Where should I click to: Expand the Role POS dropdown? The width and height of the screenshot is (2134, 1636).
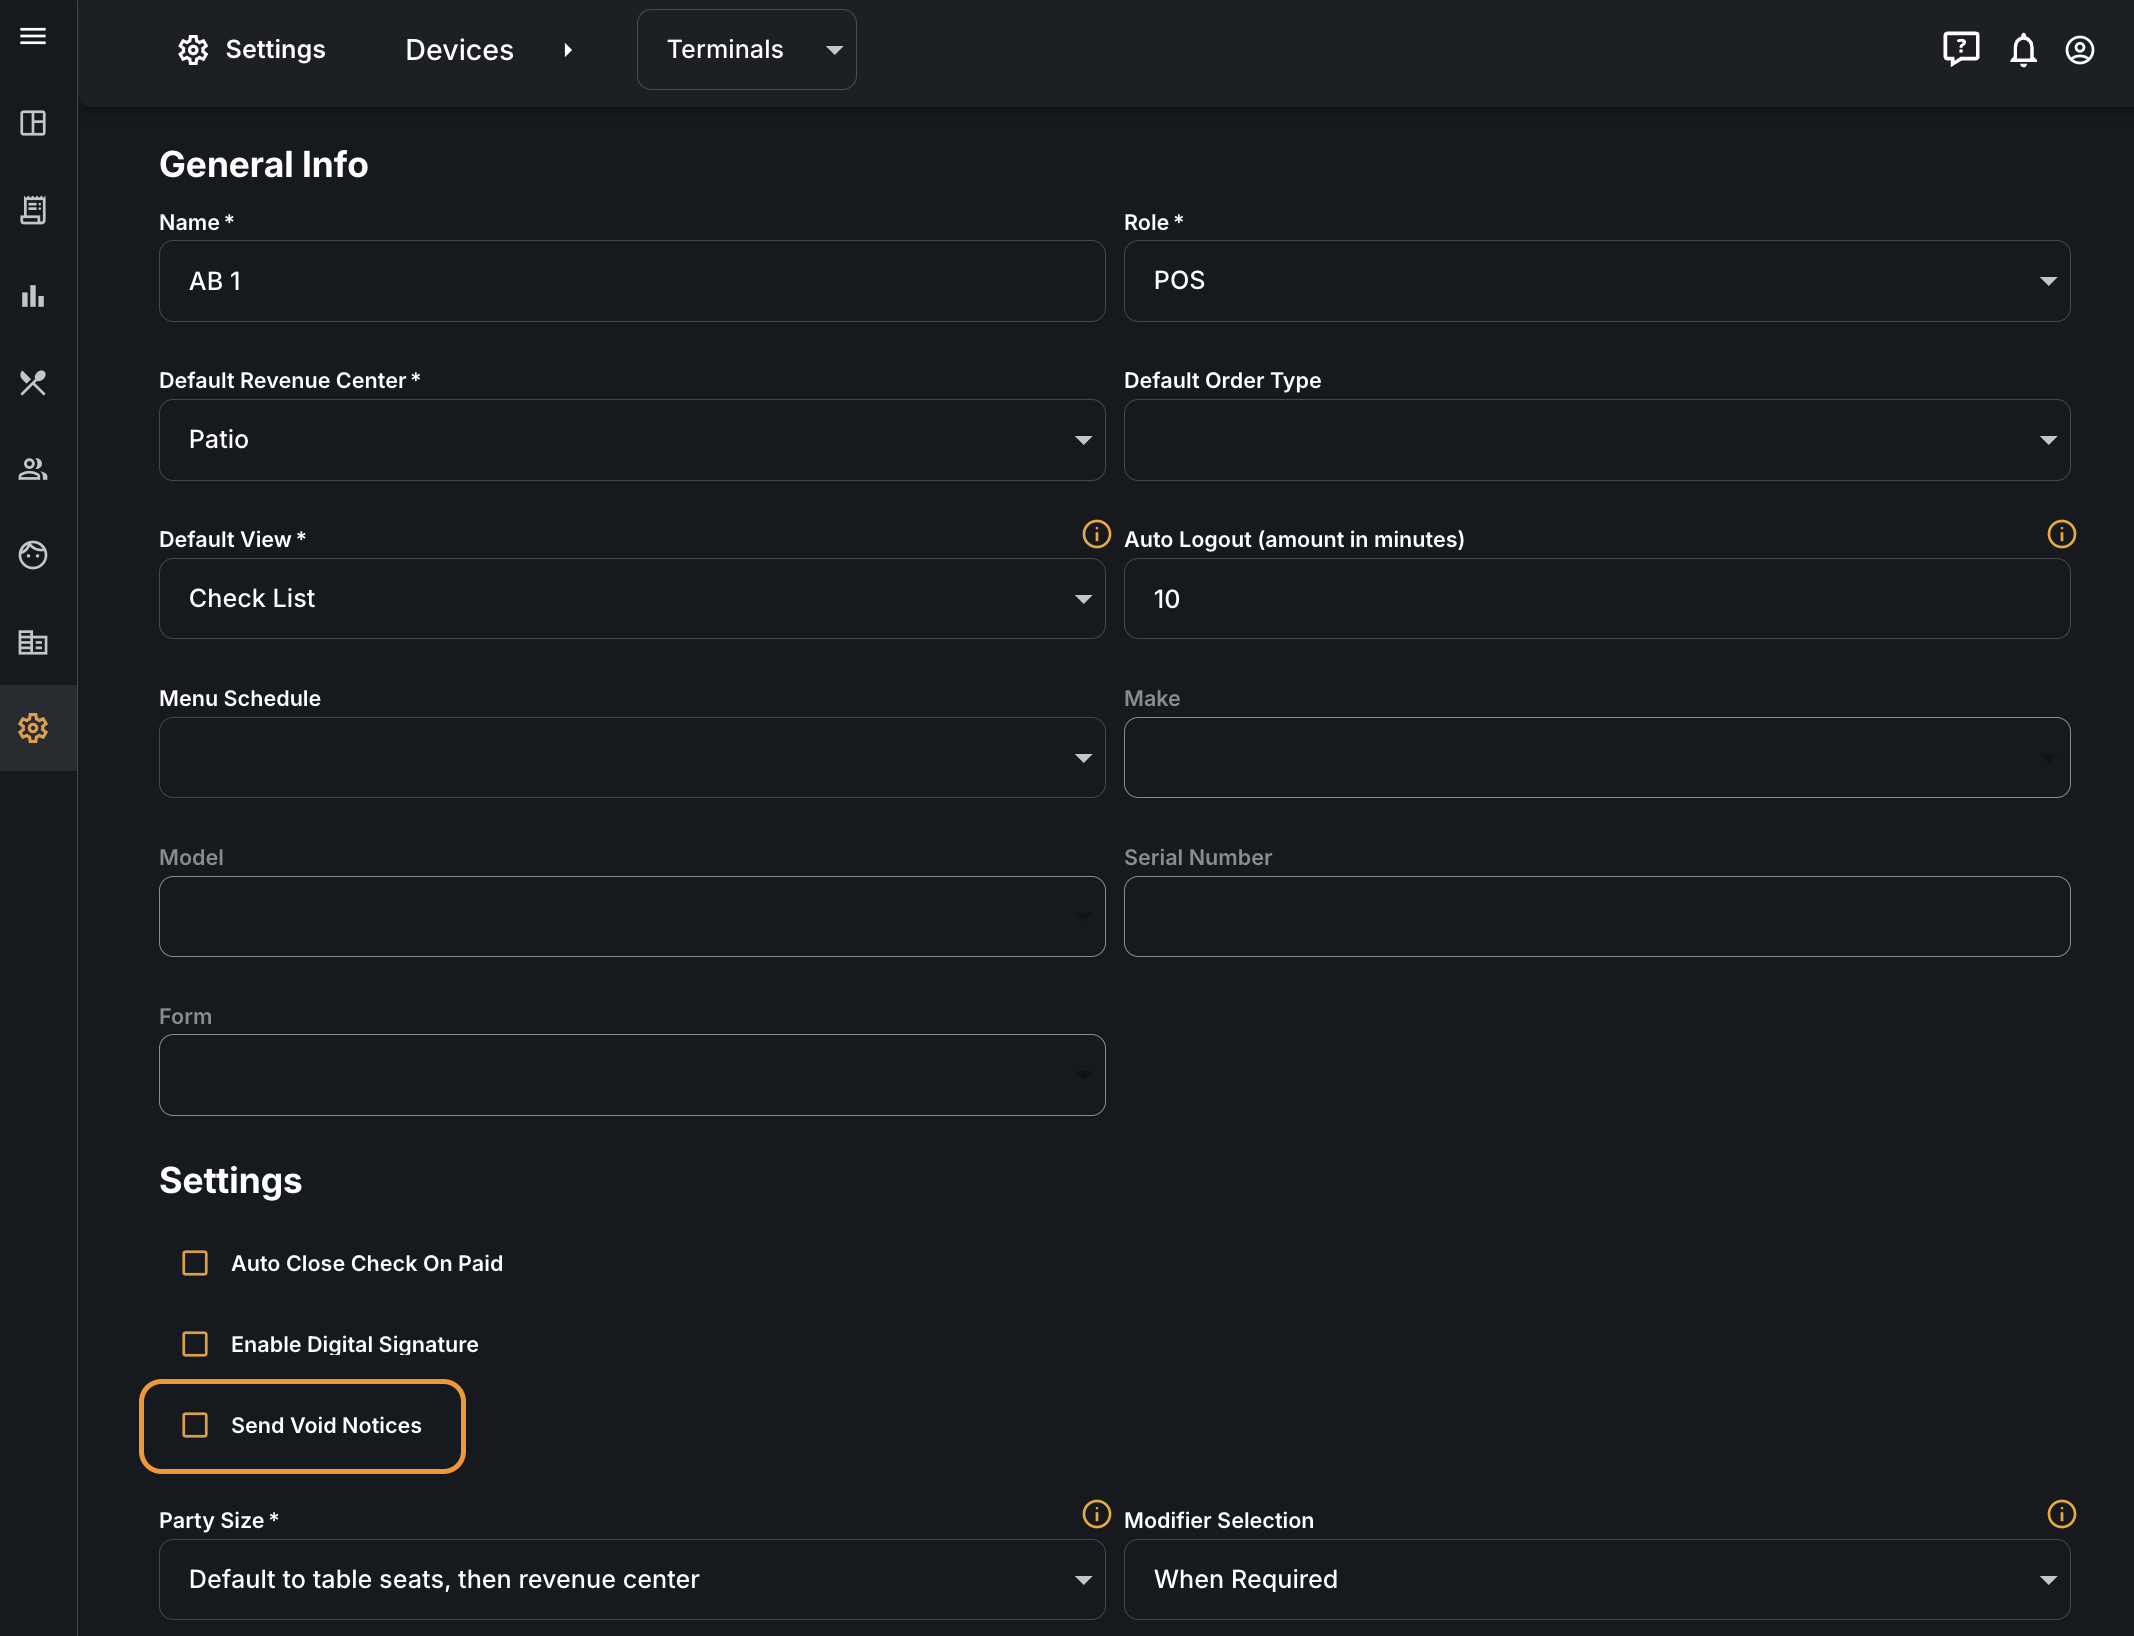click(1596, 281)
